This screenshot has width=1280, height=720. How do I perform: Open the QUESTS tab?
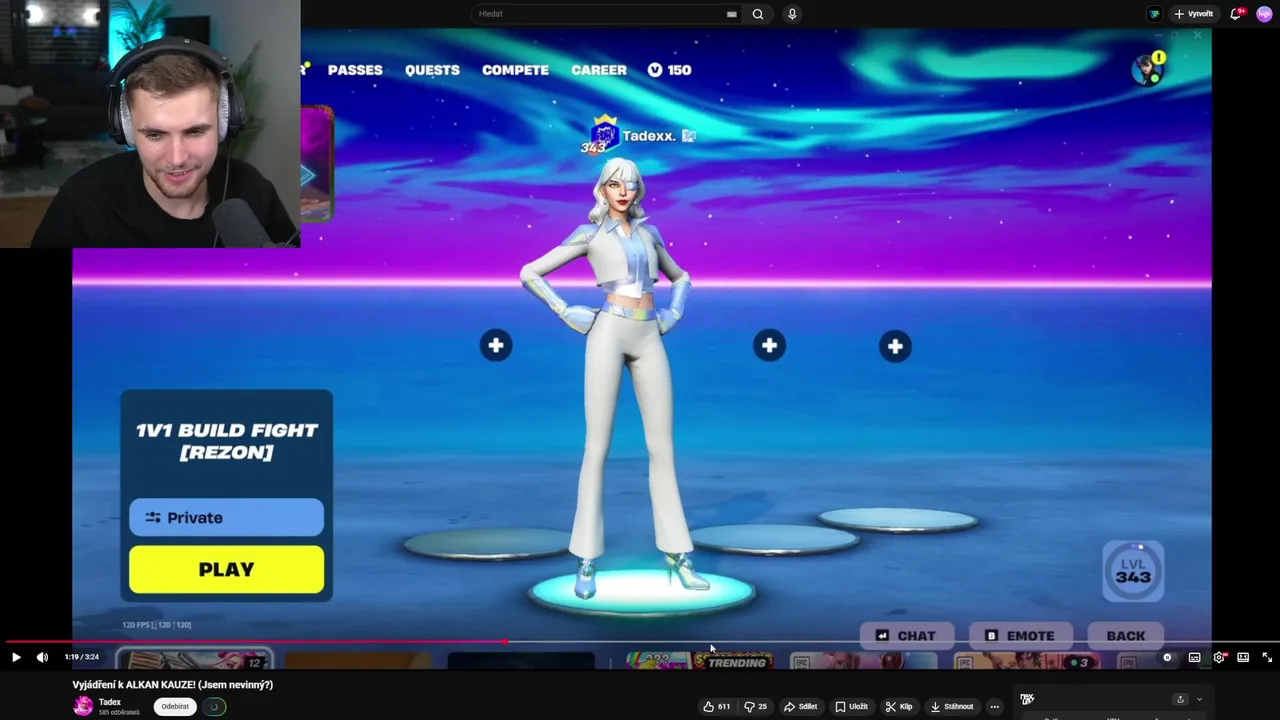pos(432,70)
